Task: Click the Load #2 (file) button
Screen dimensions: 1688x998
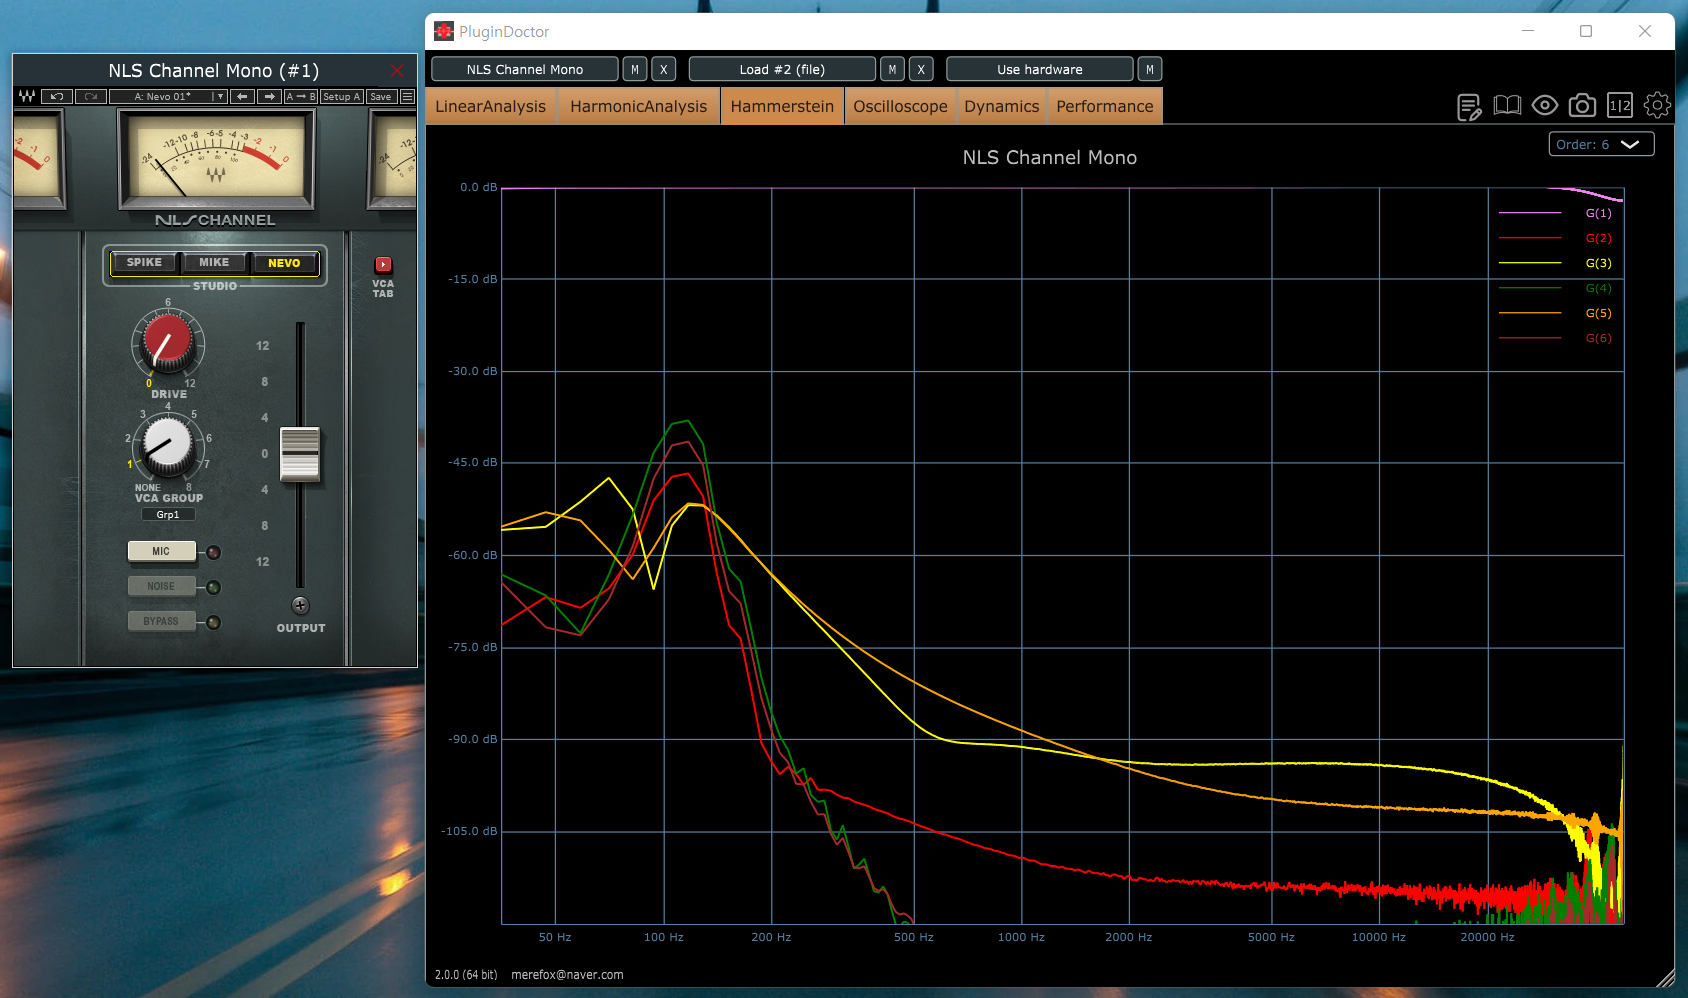Action: [782, 69]
